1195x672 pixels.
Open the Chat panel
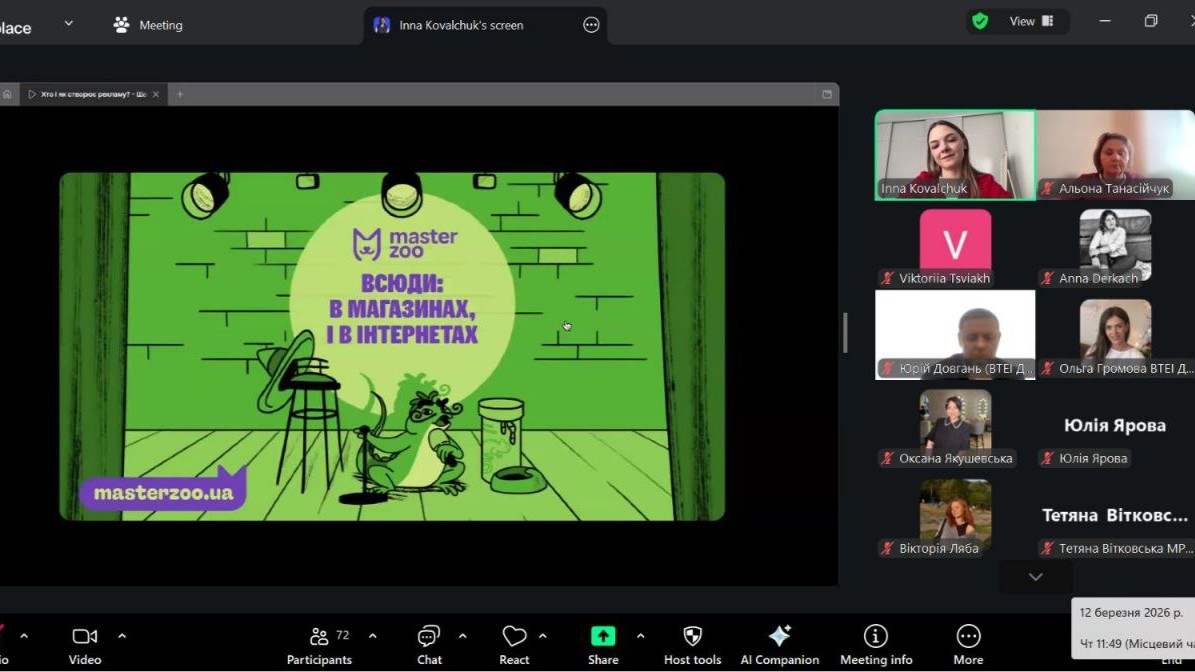tap(429, 637)
